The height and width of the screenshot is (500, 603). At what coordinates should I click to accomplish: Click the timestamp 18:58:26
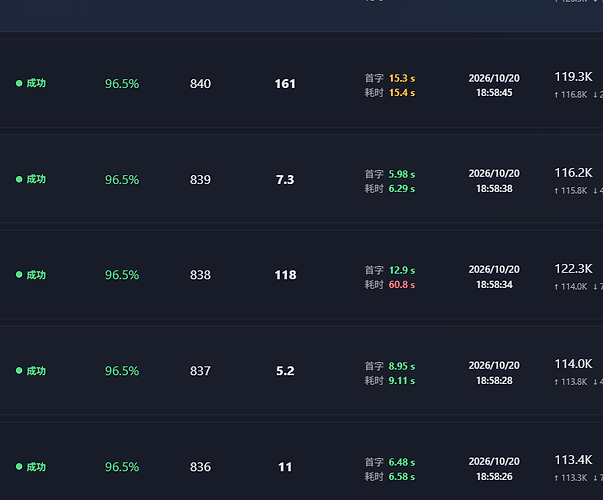point(494,477)
